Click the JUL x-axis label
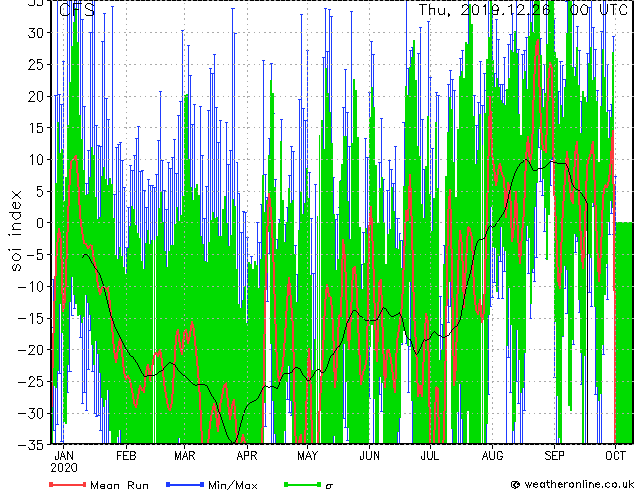Screen dimensions: 634x490 click(429, 456)
